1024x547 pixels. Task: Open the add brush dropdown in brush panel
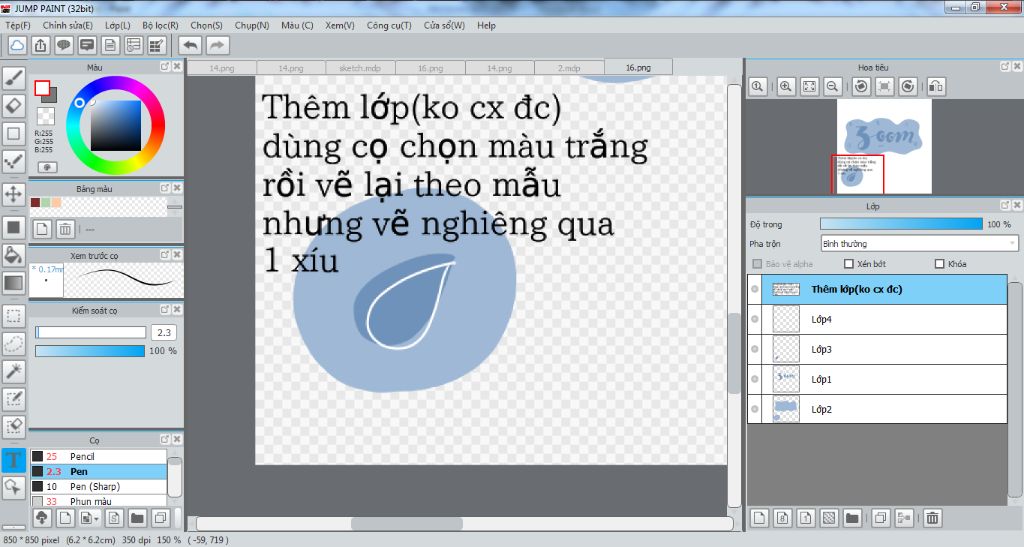point(89,518)
